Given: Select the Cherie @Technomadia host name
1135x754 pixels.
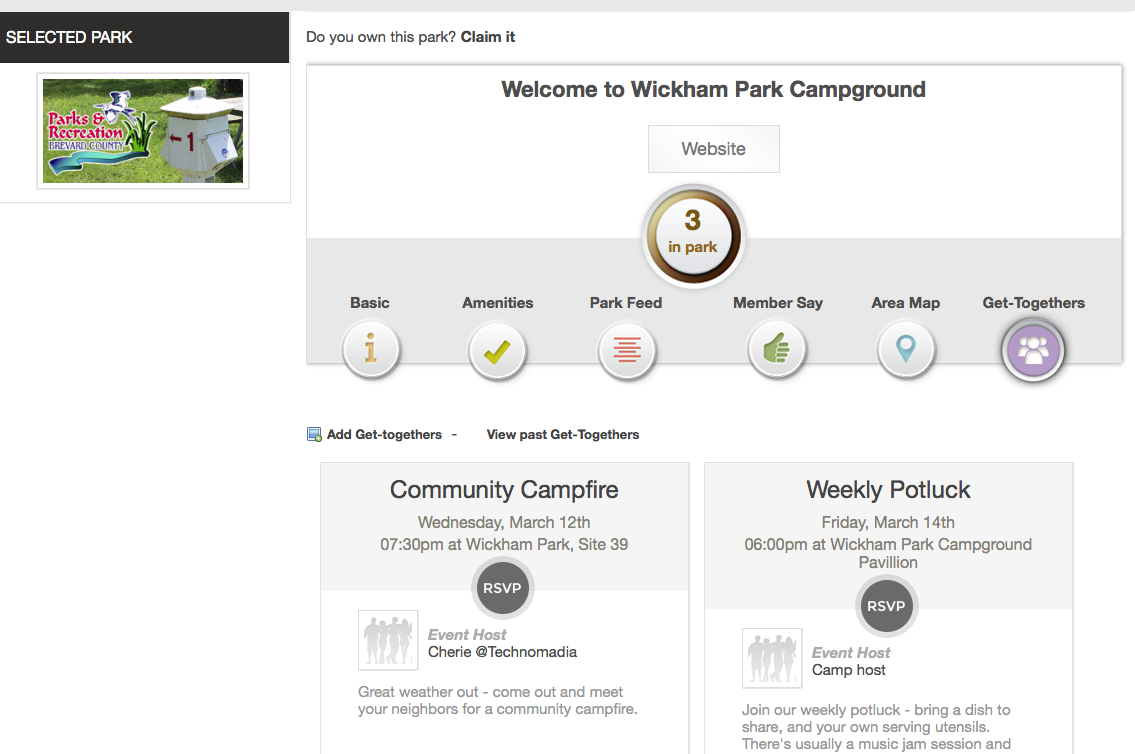Looking at the screenshot, I should click(x=502, y=652).
